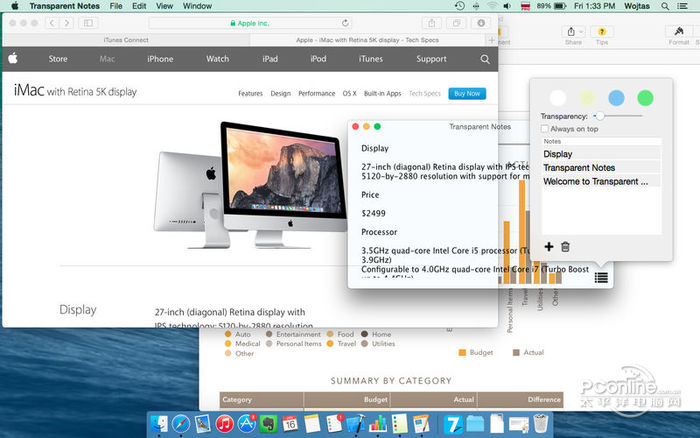
Task: Open iTunes from the Dock
Action: coord(225,423)
